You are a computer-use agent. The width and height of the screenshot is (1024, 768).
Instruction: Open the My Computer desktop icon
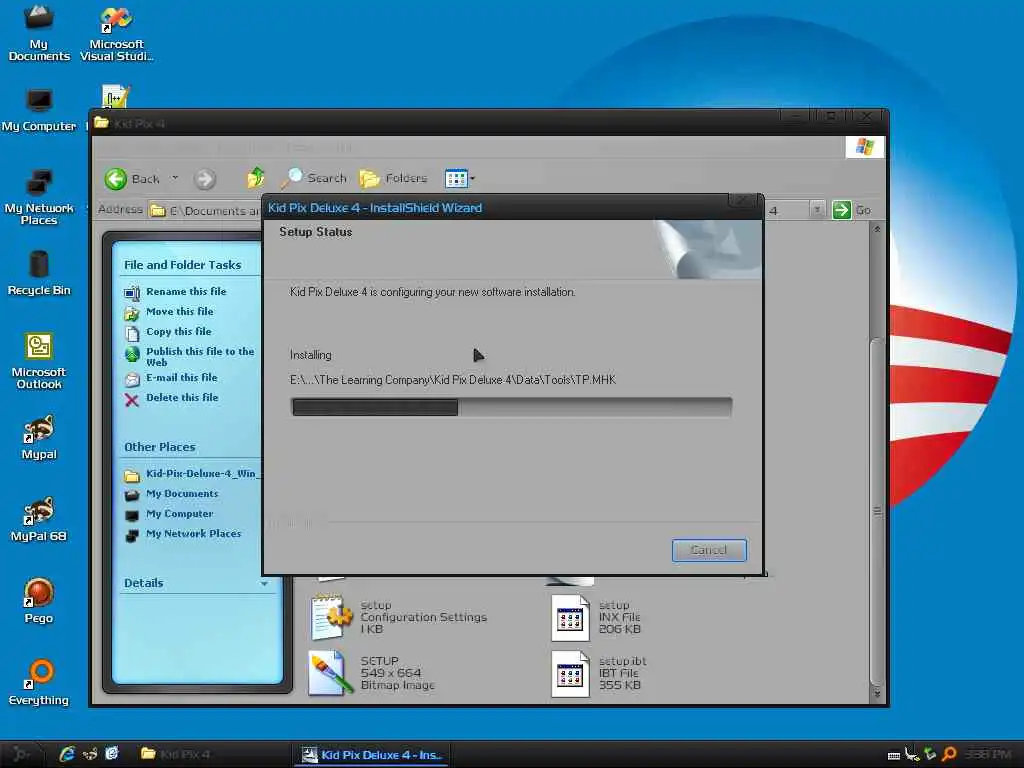tap(39, 110)
